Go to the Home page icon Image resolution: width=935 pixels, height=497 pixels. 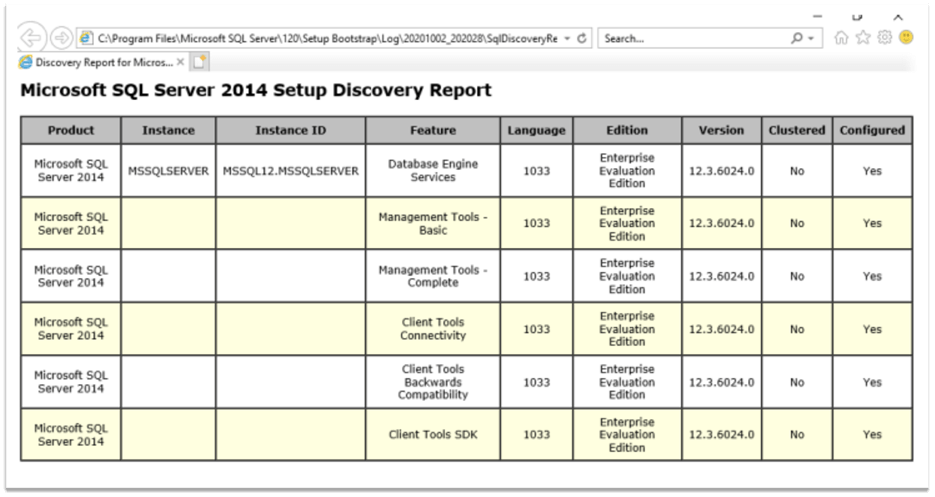841,38
